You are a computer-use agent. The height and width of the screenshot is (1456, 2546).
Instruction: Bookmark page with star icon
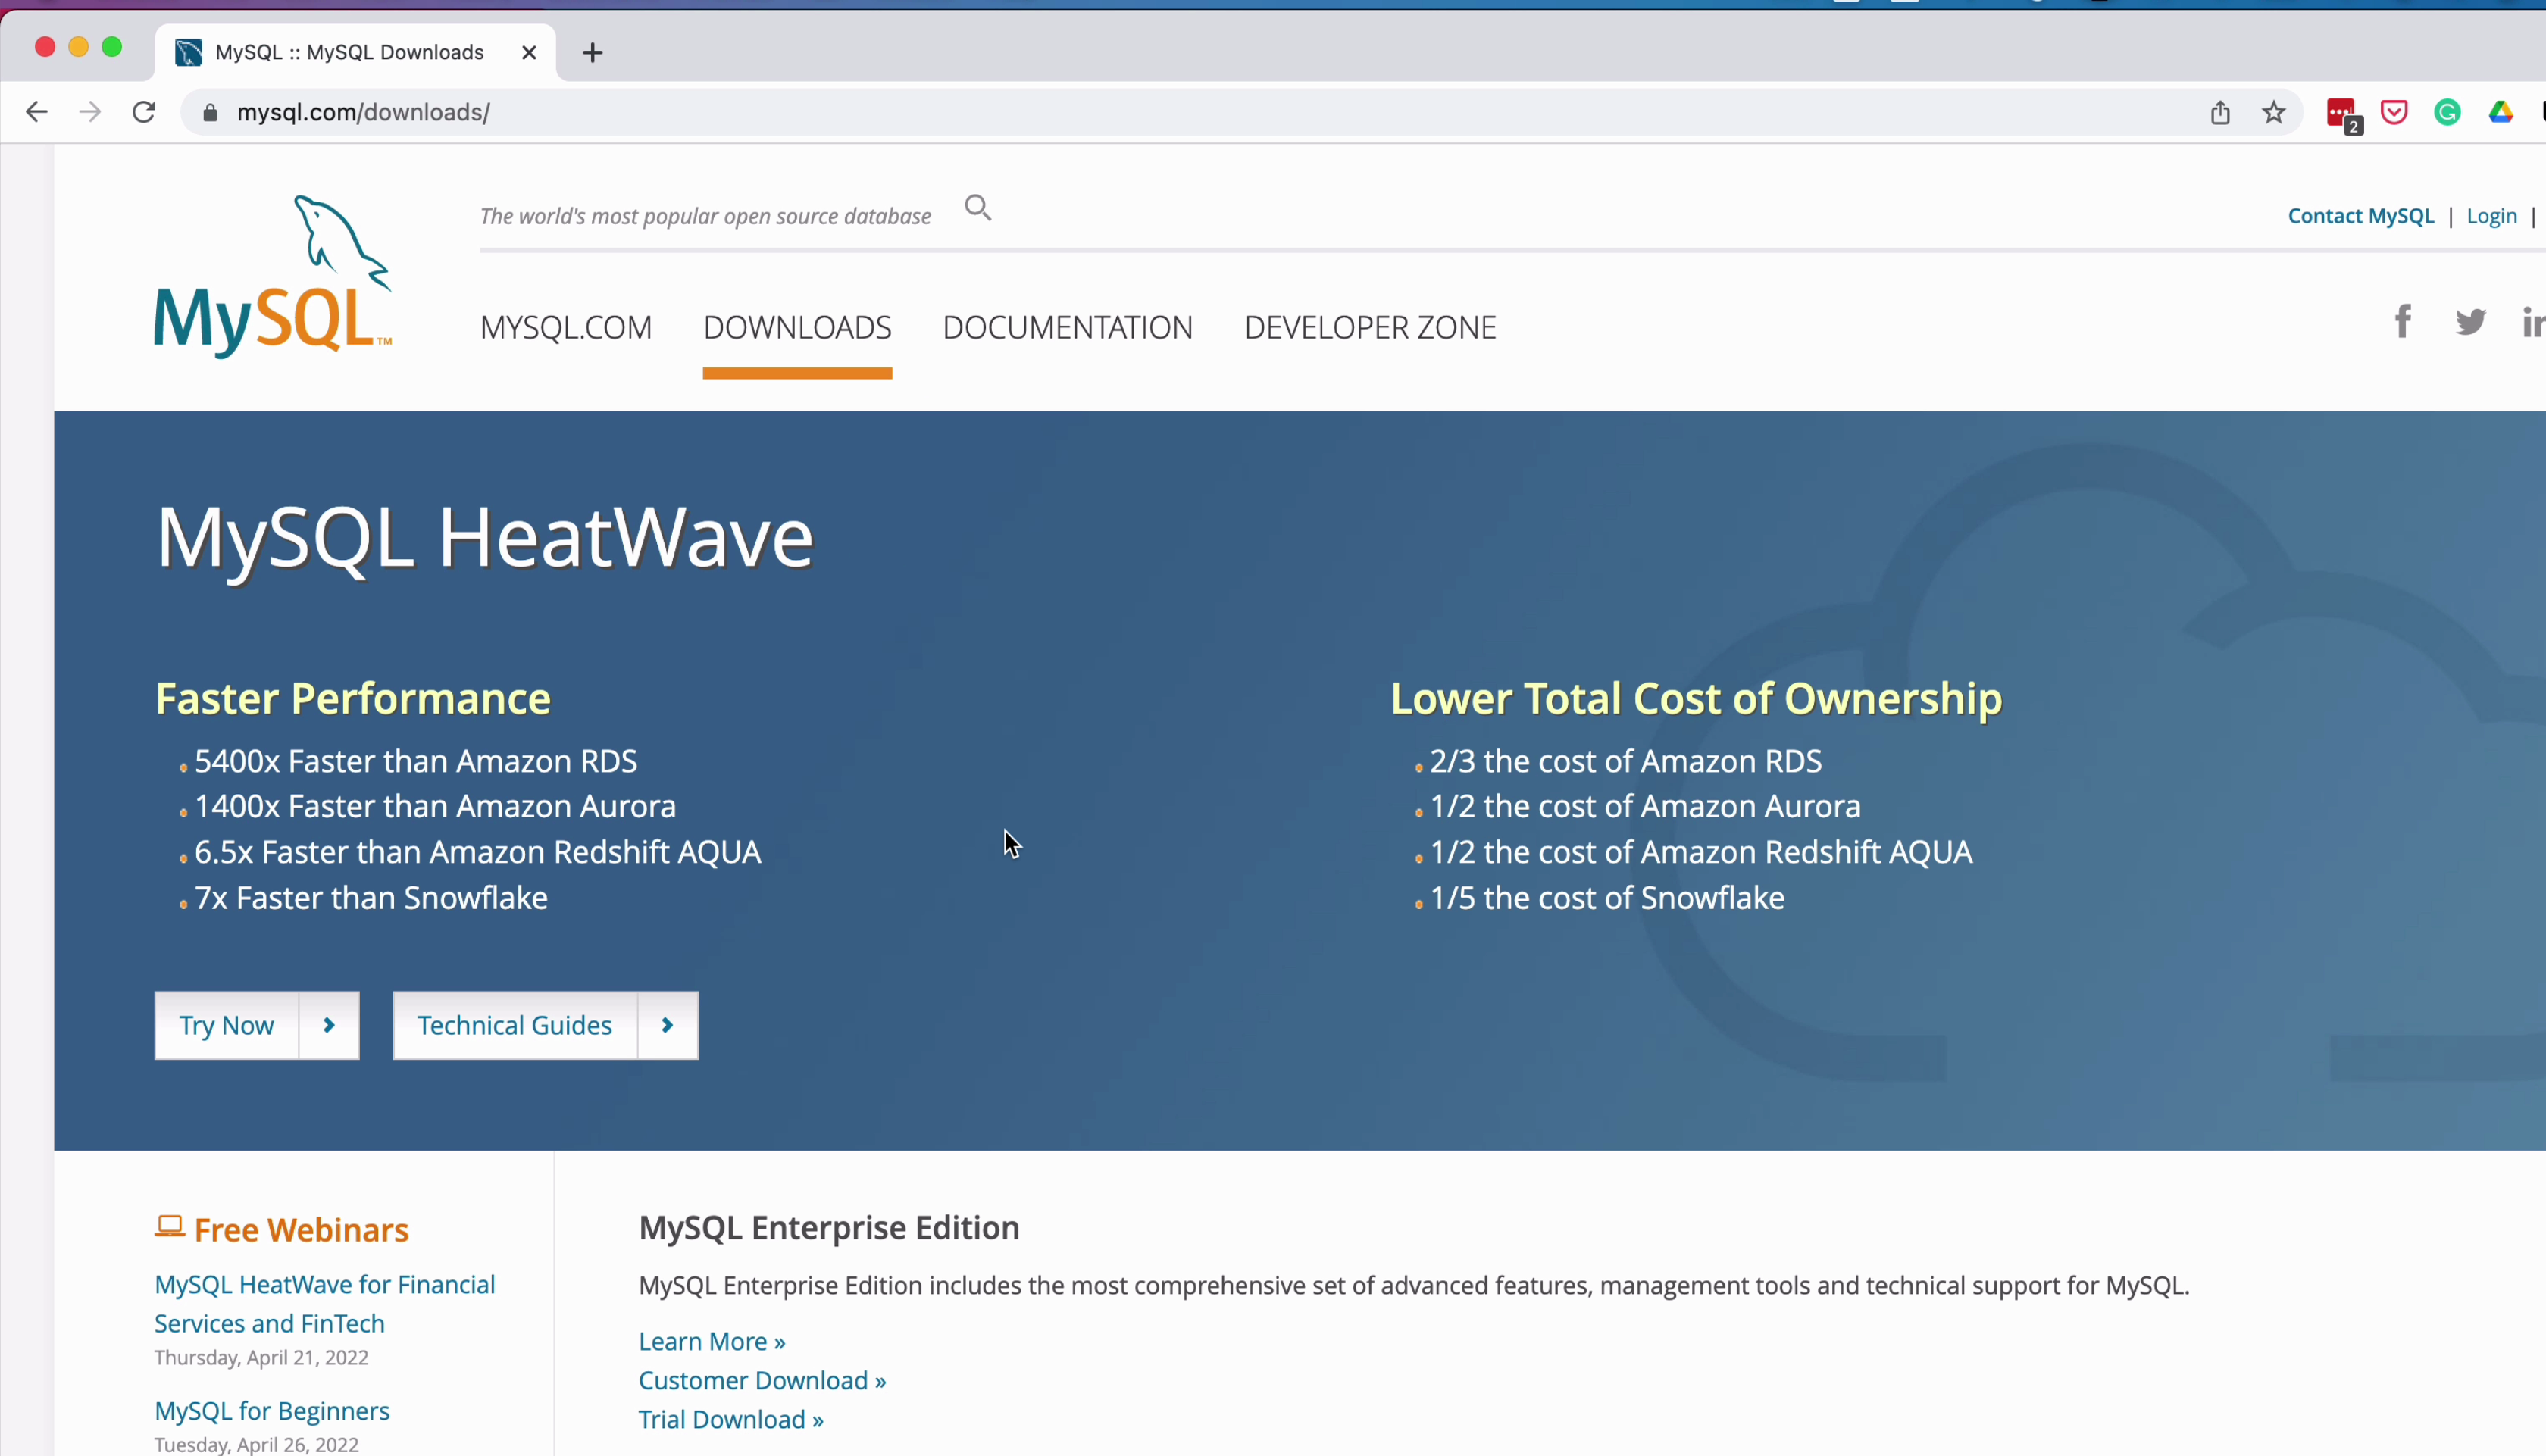pos(2273,113)
